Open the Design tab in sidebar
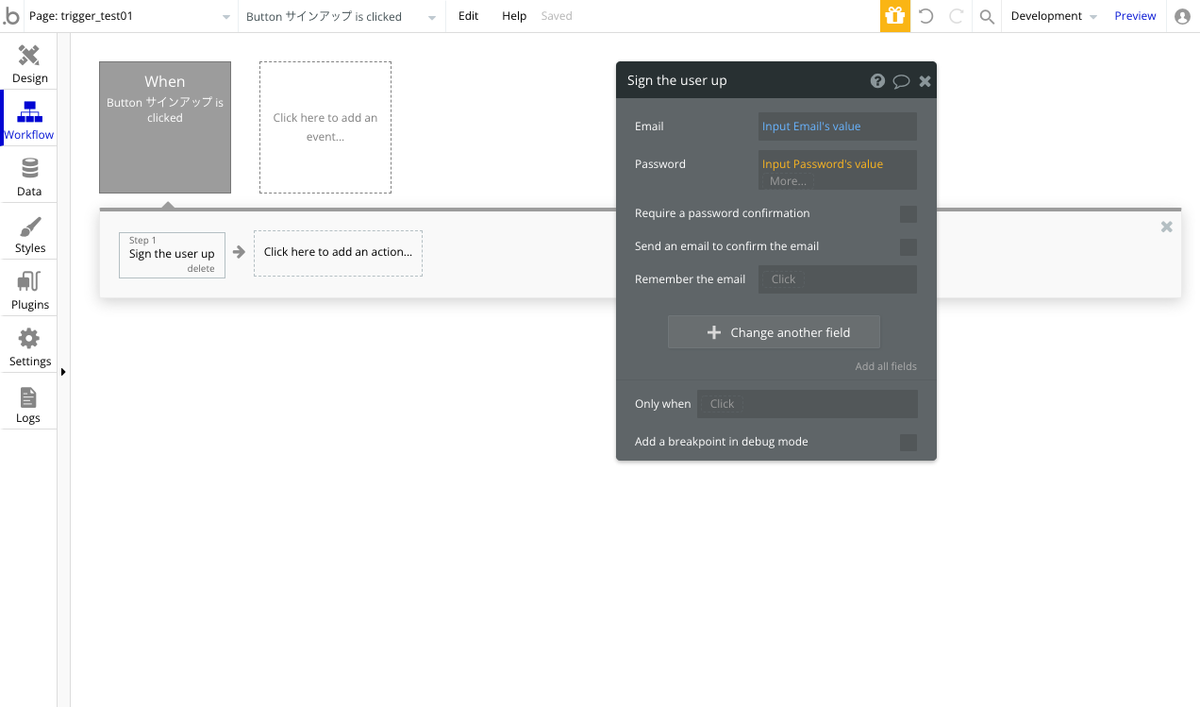The height and width of the screenshot is (707, 1200). click(29, 64)
